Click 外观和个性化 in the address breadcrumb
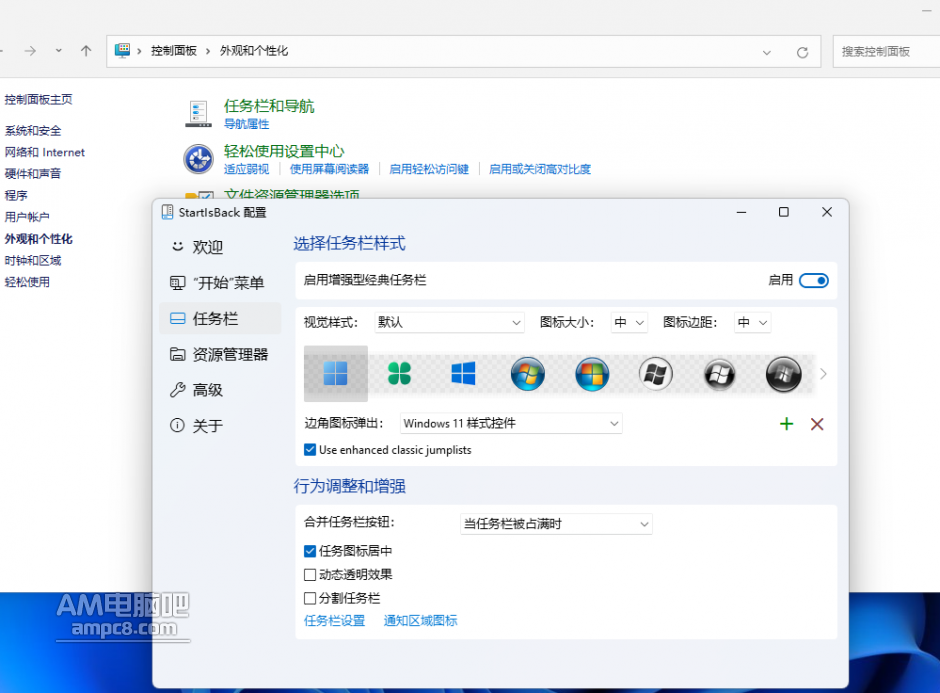The height and width of the screenshot is (693, 940). (254, 51)
